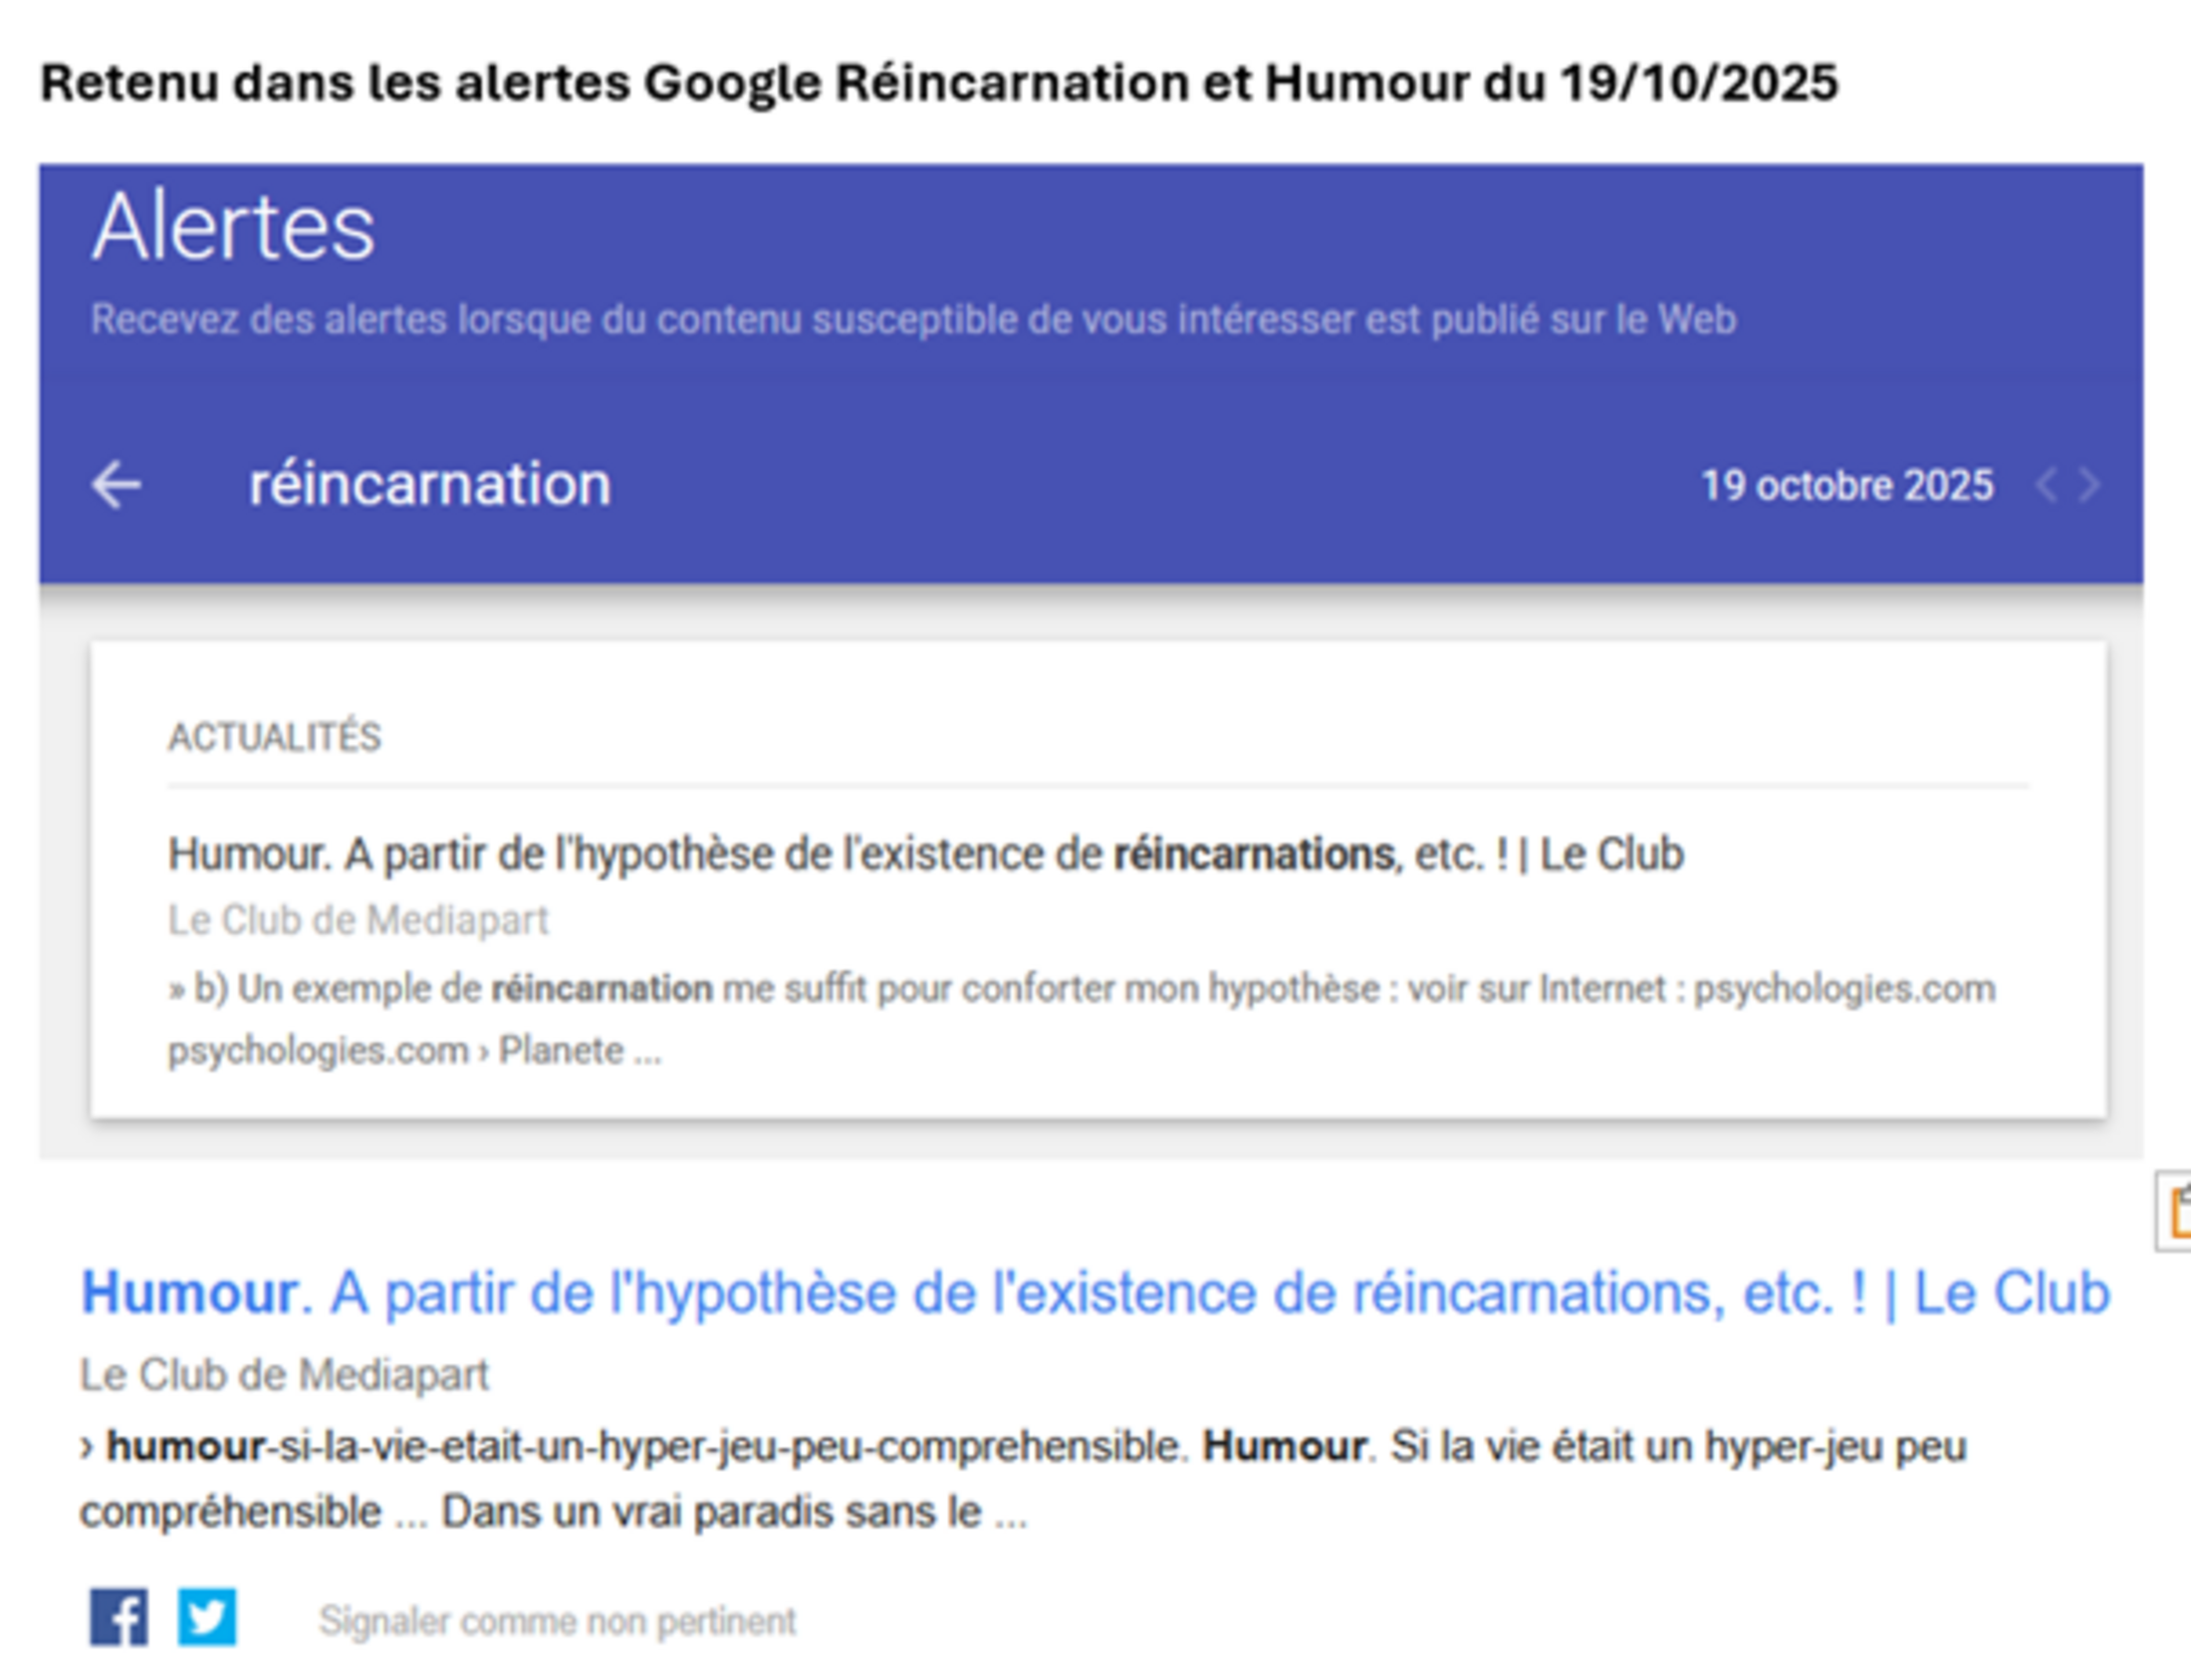The height and width of the screenshot is (1680, 2191).
Task: Click Le Club de Mediapart under blue link
Action: 284,1375
